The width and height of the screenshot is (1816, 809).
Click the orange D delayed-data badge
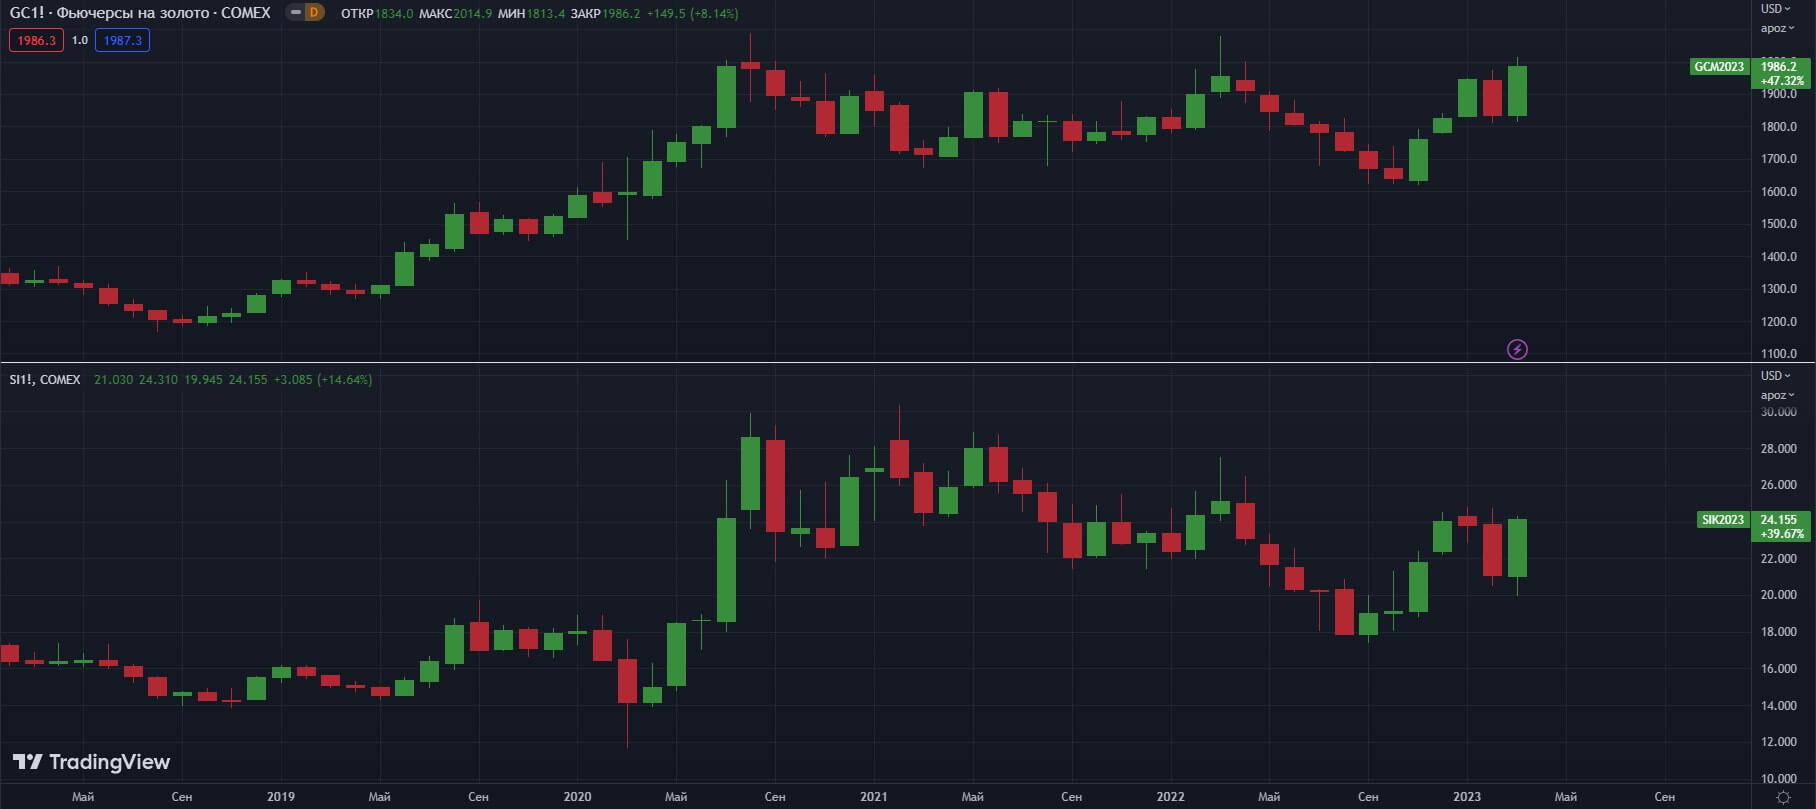point(314,13)
